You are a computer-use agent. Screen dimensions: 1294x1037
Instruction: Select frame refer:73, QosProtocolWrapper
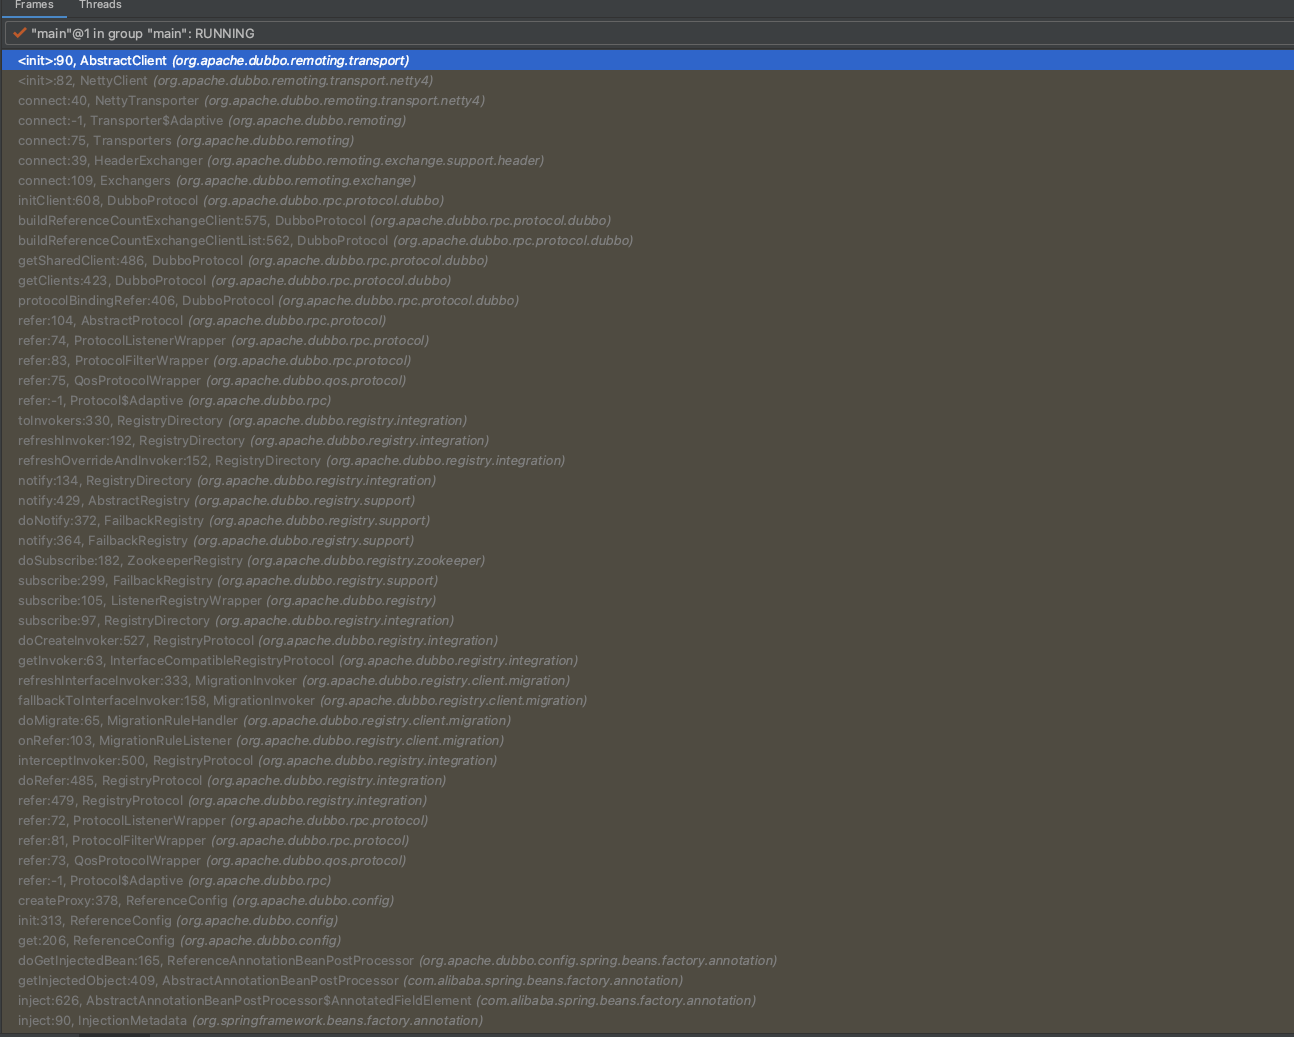click(x=647, y=860)
